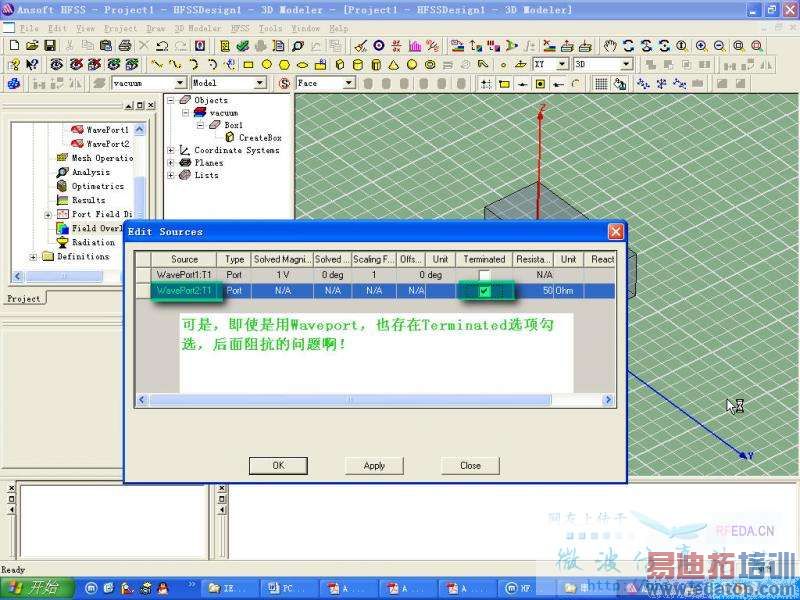Open the Draw menu
Image resolution: width=800 pixels, height=600 pixels.
[156, 28]
